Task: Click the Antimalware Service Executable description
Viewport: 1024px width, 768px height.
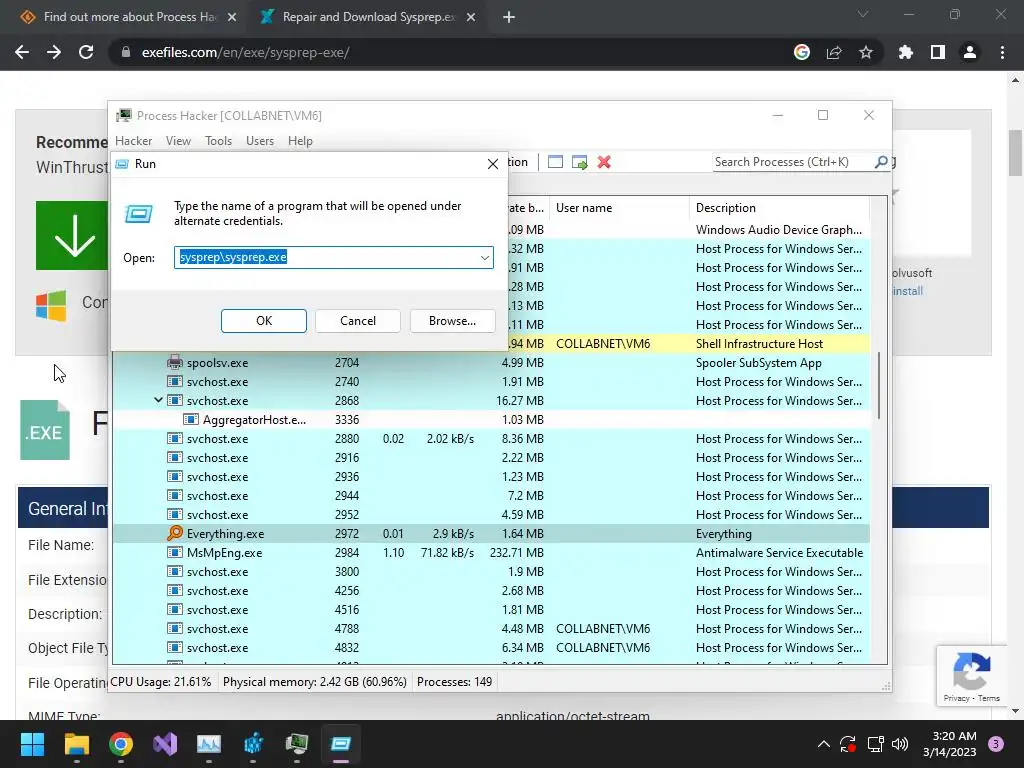Action: coord(779,552)
